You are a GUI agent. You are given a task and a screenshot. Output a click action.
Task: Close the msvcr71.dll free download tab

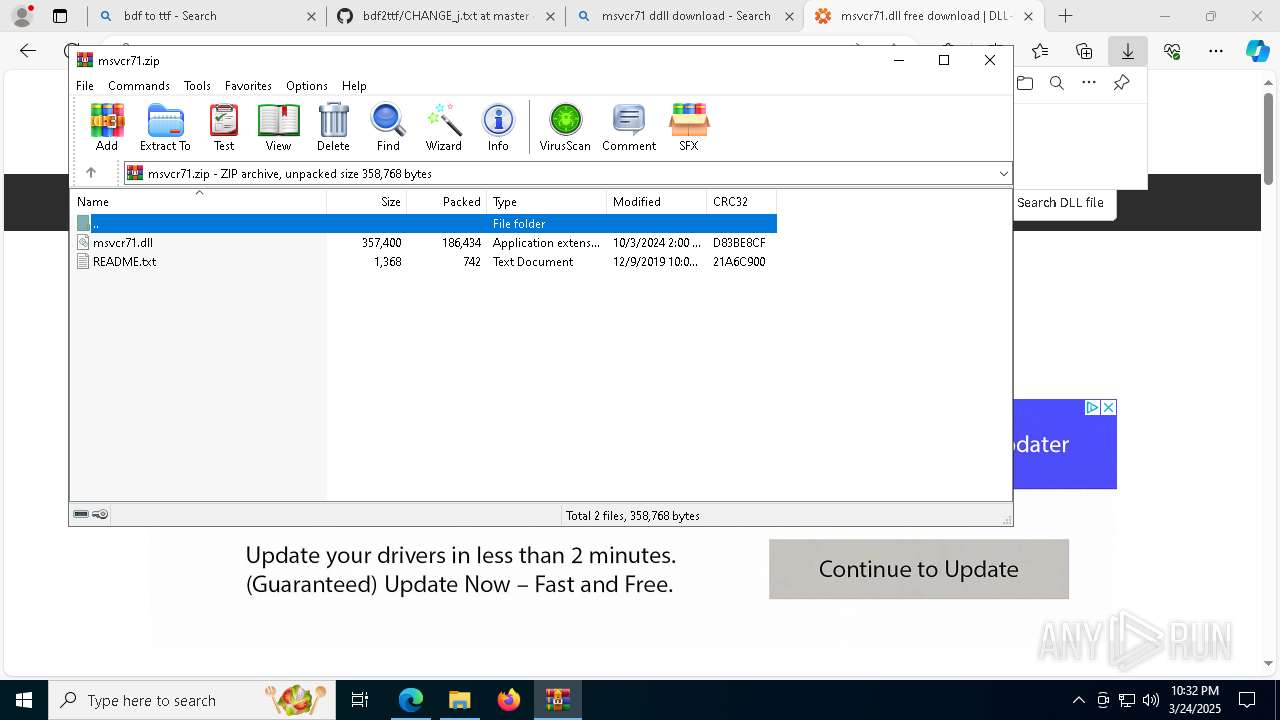pos(1029,16)
